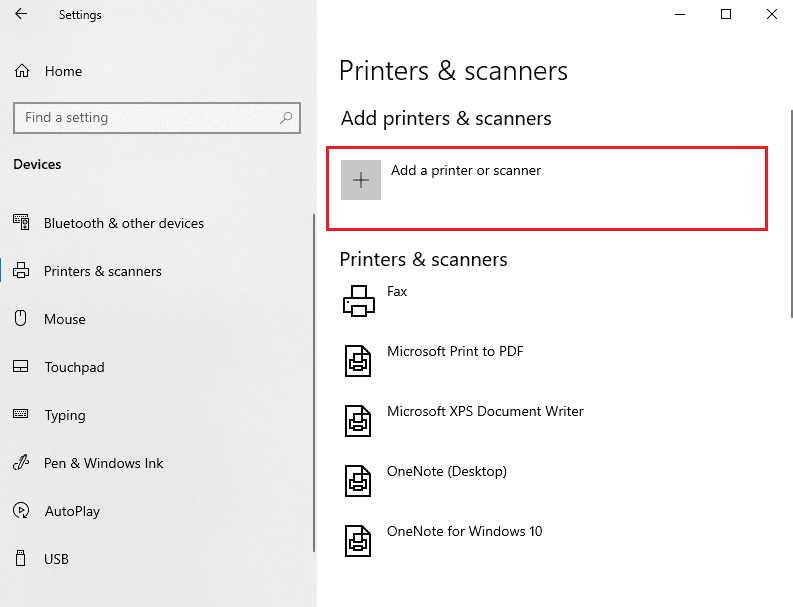This screenshot has width=793, height=607.
Task: Click the Bluetooth & other devices icon
Action: (21, 222)
